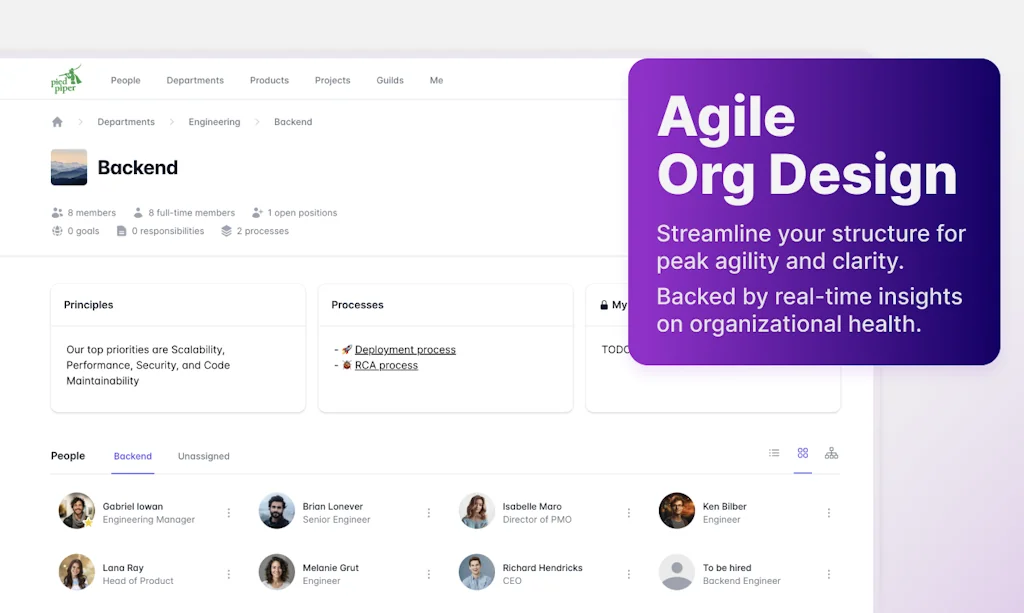Expand the three-dot menu for Ken Bilber
The image size is (1024, 613).
[828, 513]
